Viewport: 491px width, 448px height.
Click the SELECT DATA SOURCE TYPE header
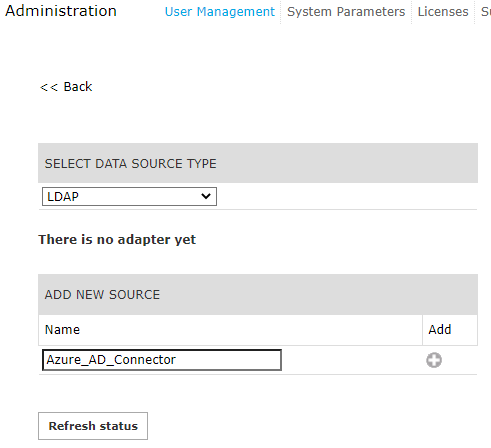click(x=258, y=163)
